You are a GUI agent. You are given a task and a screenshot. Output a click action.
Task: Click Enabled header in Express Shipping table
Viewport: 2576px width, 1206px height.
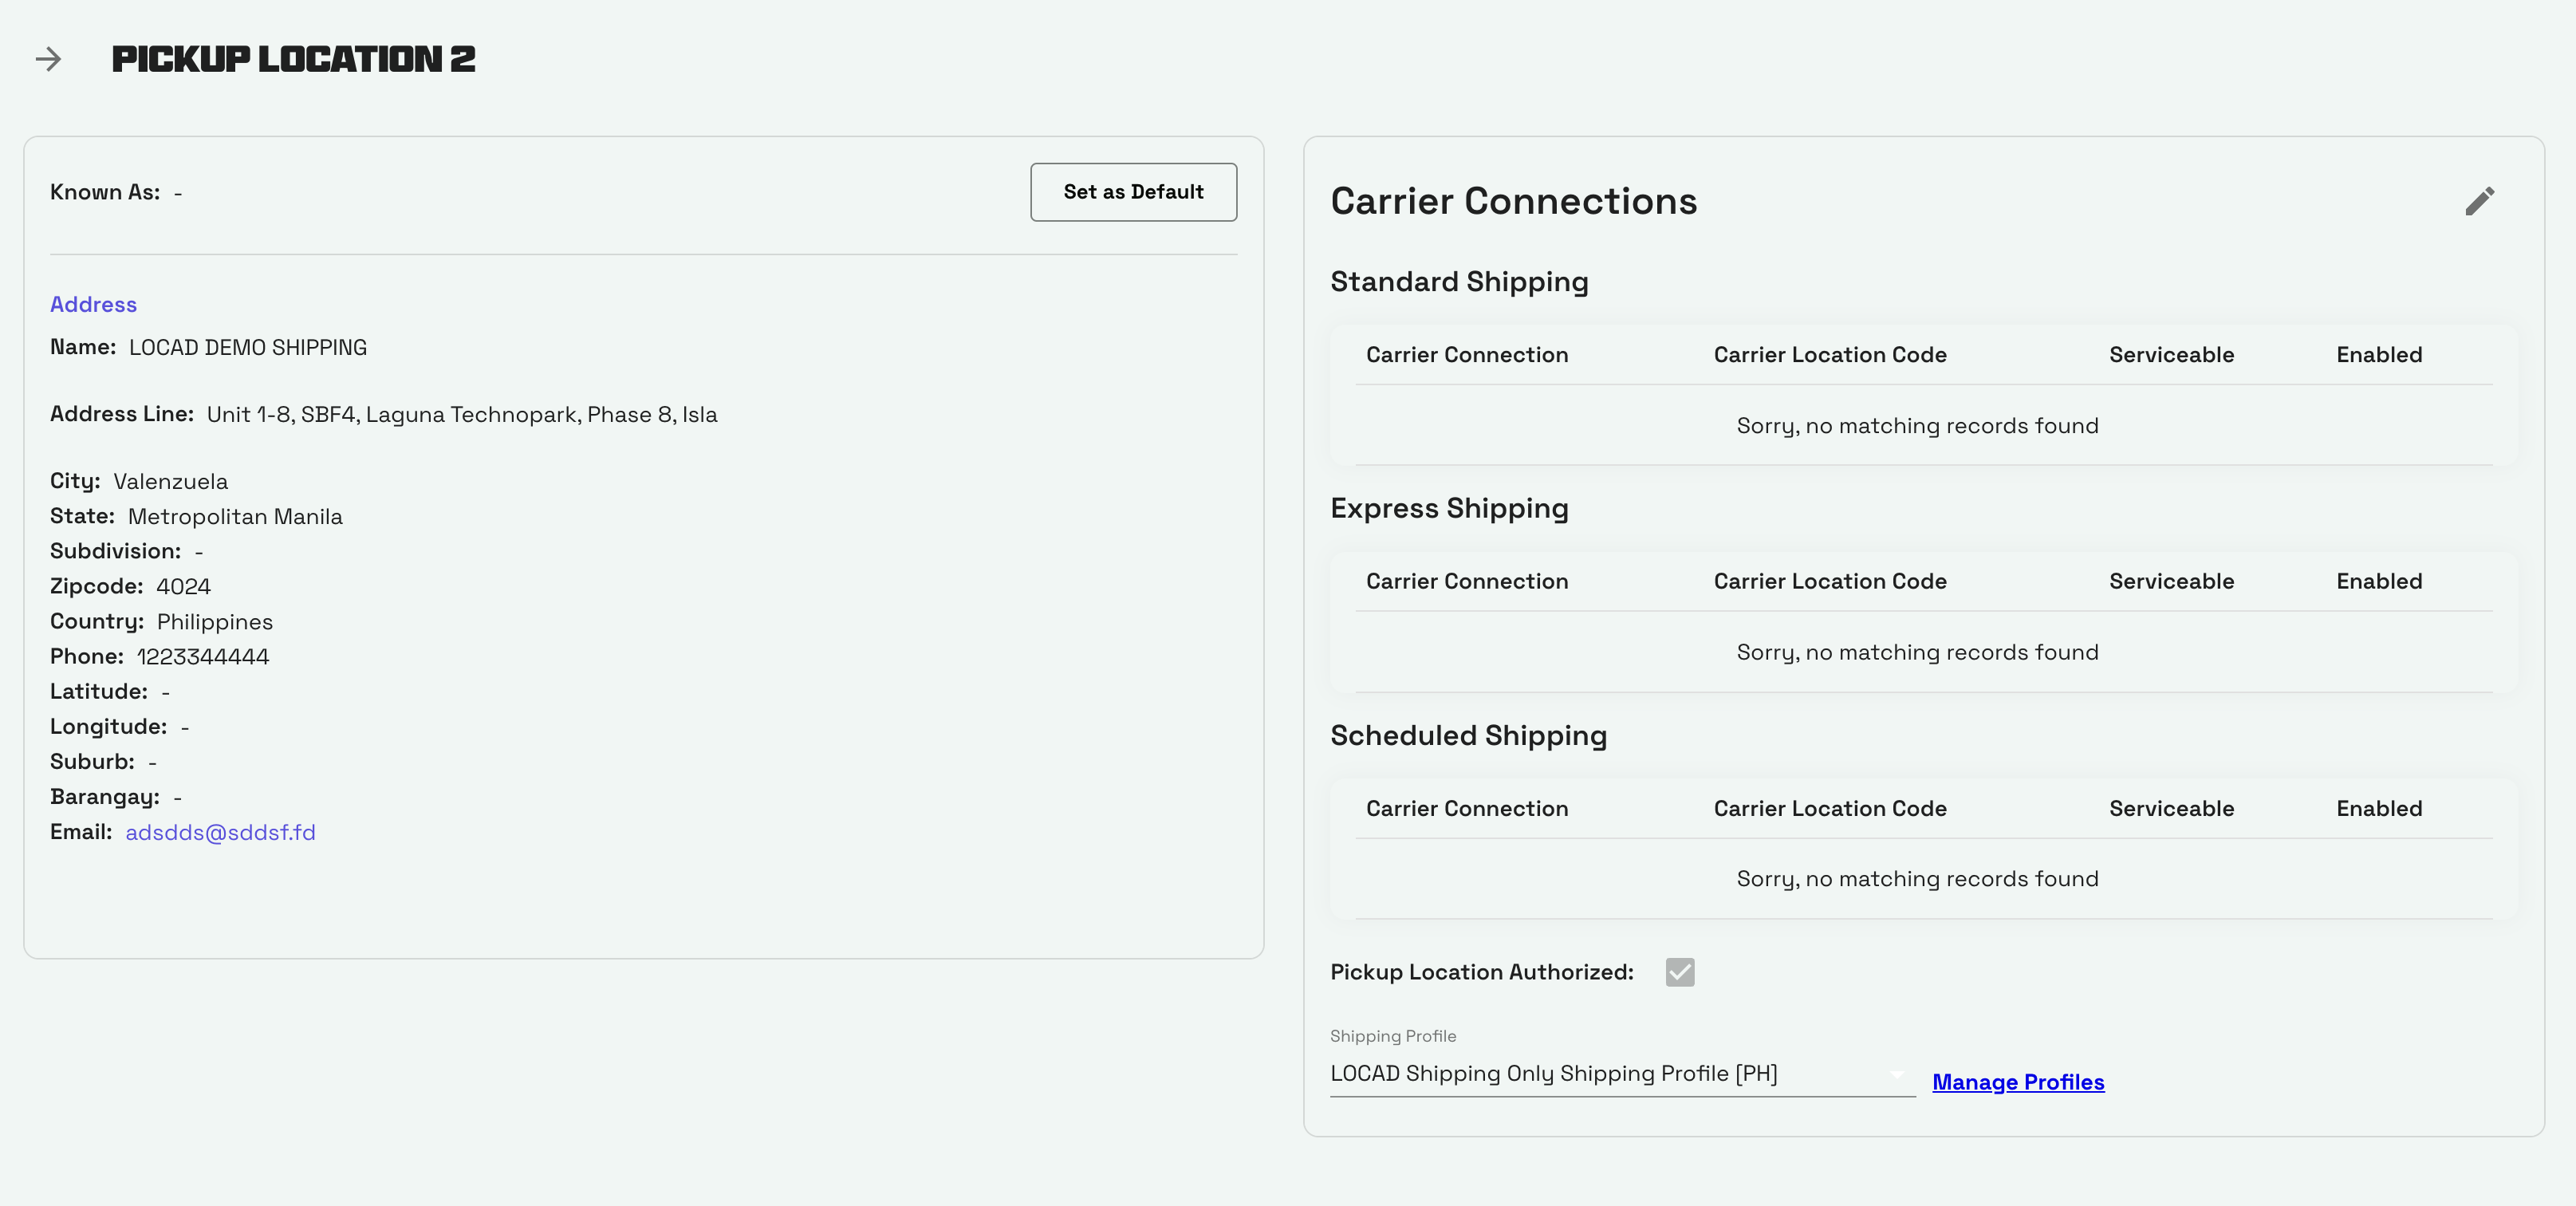click(x=2378, y=581)
